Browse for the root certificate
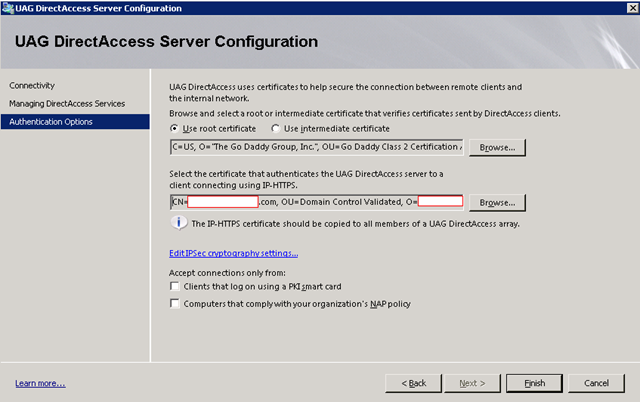Screen dimensions: 640x402 tap(497, 149)
